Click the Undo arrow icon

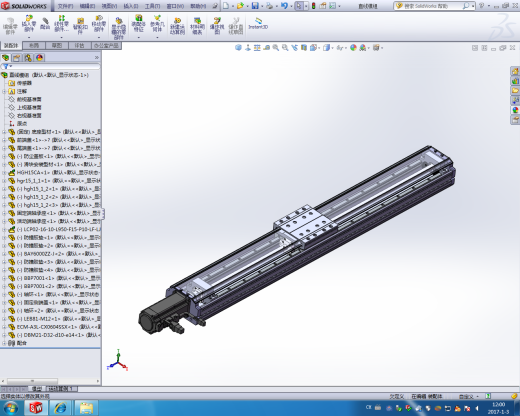click(x=284, y=6)
